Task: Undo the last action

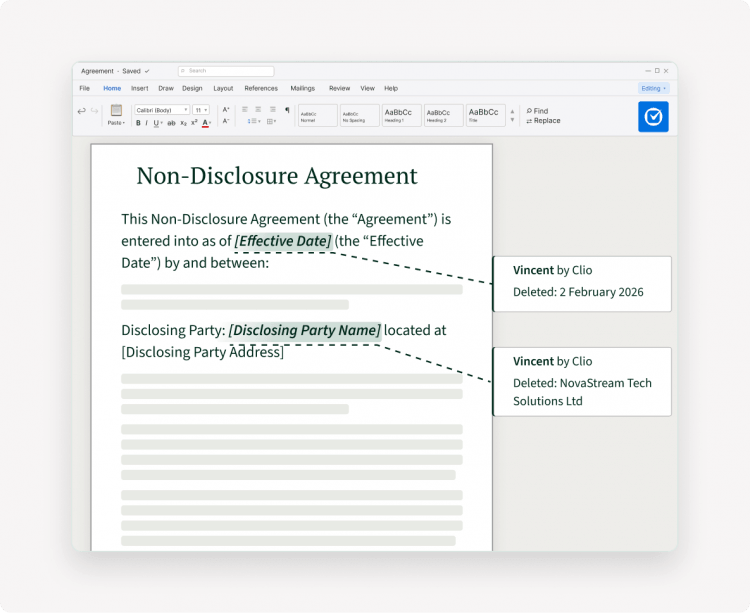Action: pyautogui.click(x=81, y=111)
